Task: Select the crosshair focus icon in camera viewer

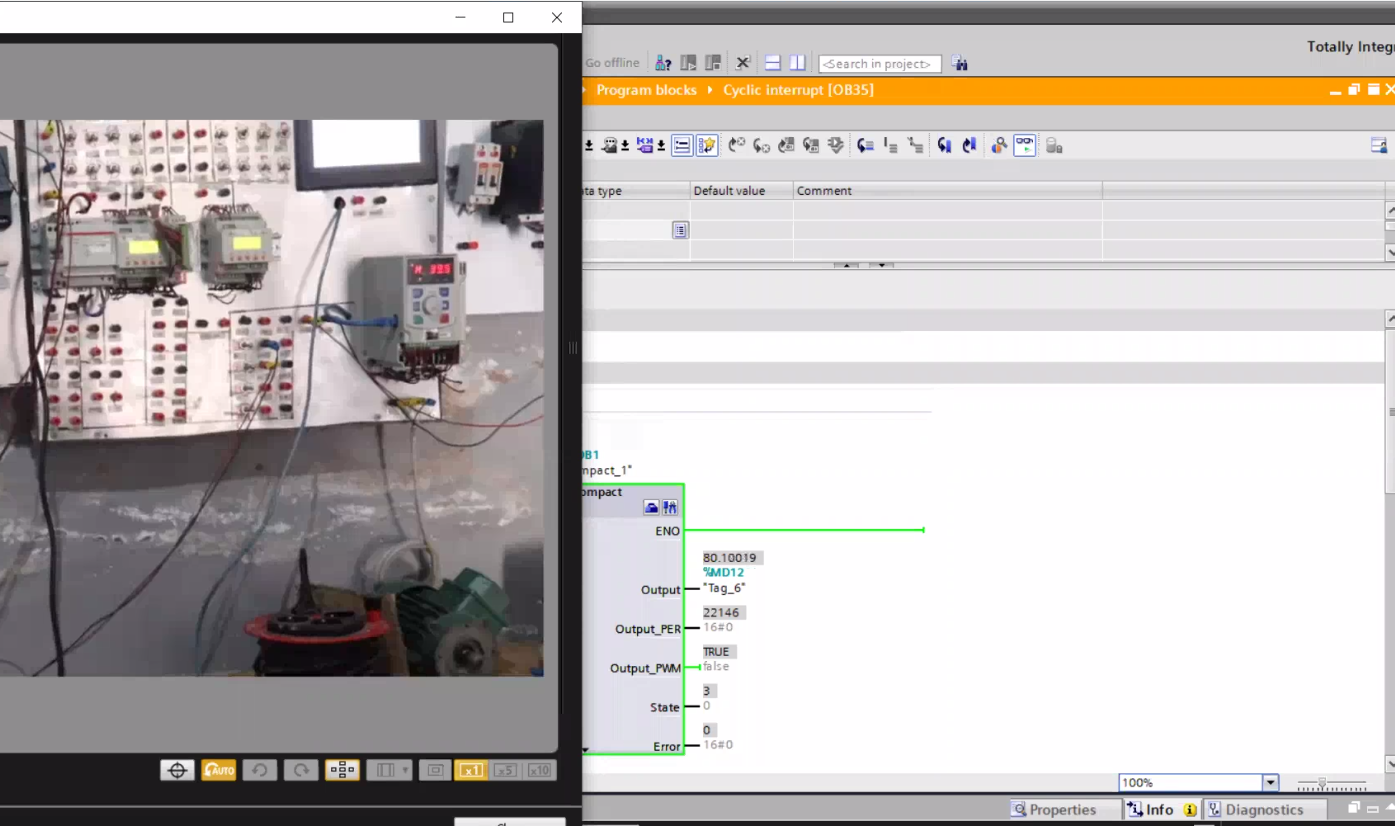Action: click(x=177, y=770)
